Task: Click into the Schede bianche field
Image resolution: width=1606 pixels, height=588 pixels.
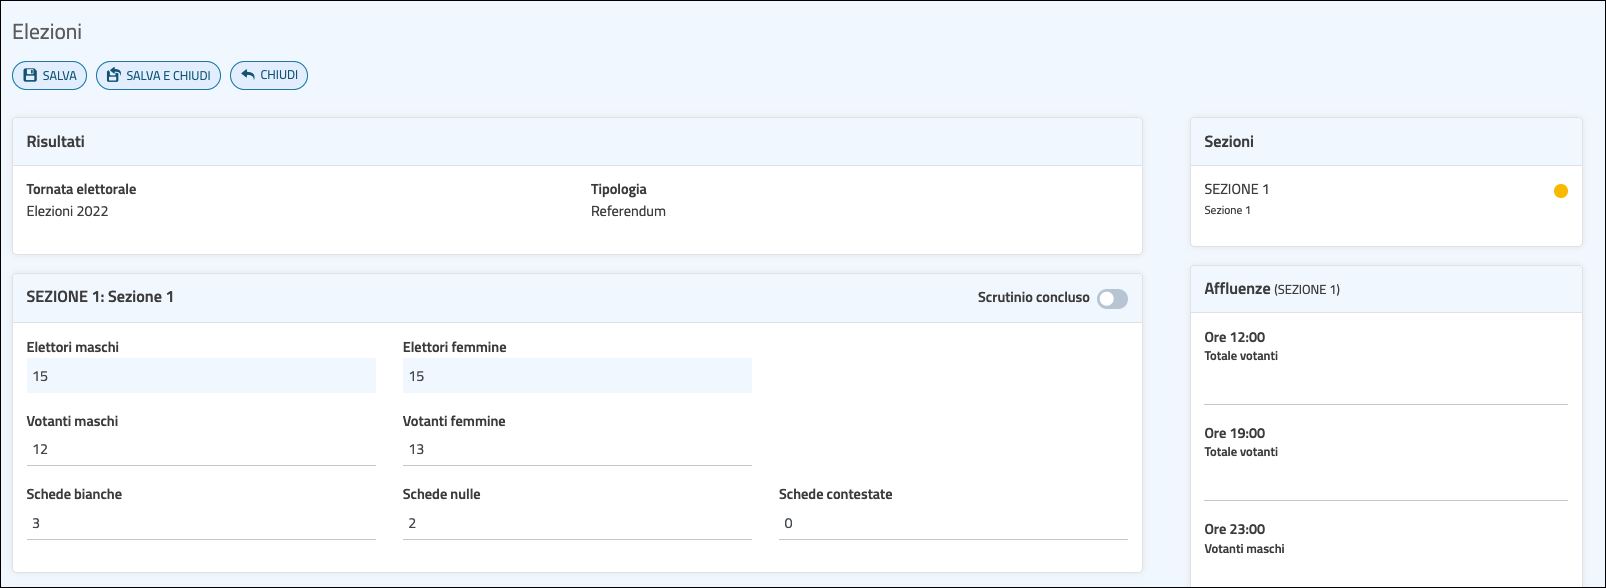Action: [201, 524]
